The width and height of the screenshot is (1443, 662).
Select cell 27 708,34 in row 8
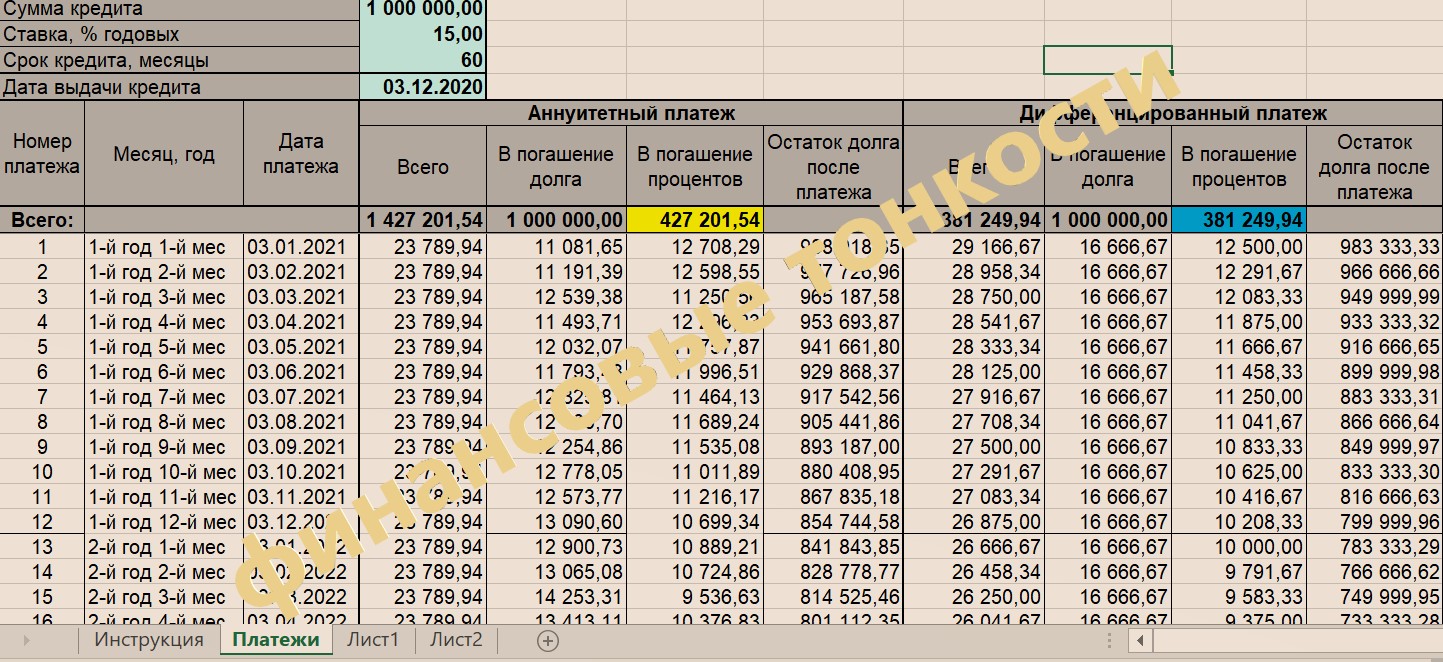[973, 422]
